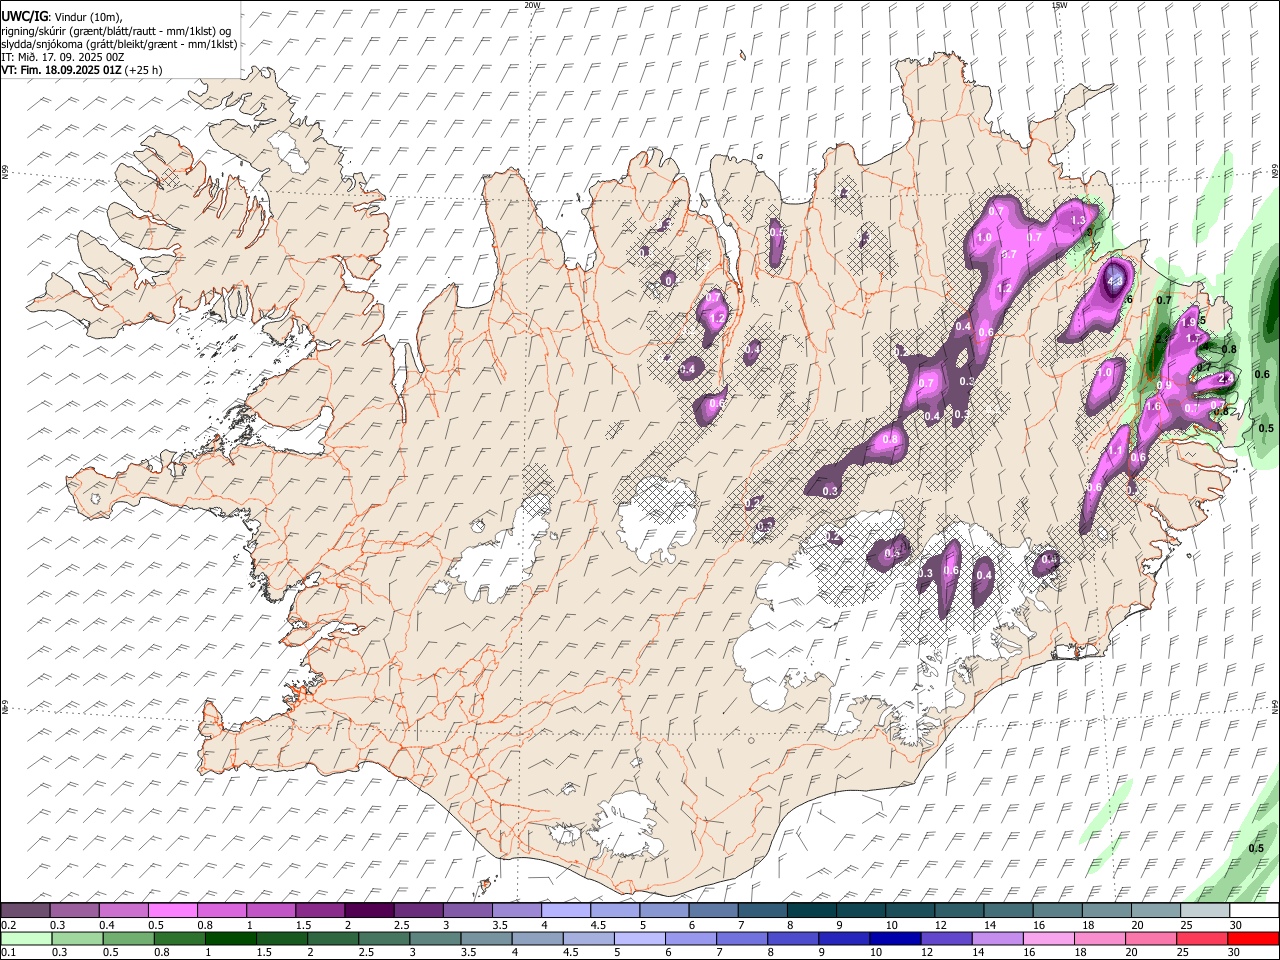Click the 'rigning/skúrir' legend description line
Screen dimensions: 1280x960
116,31
